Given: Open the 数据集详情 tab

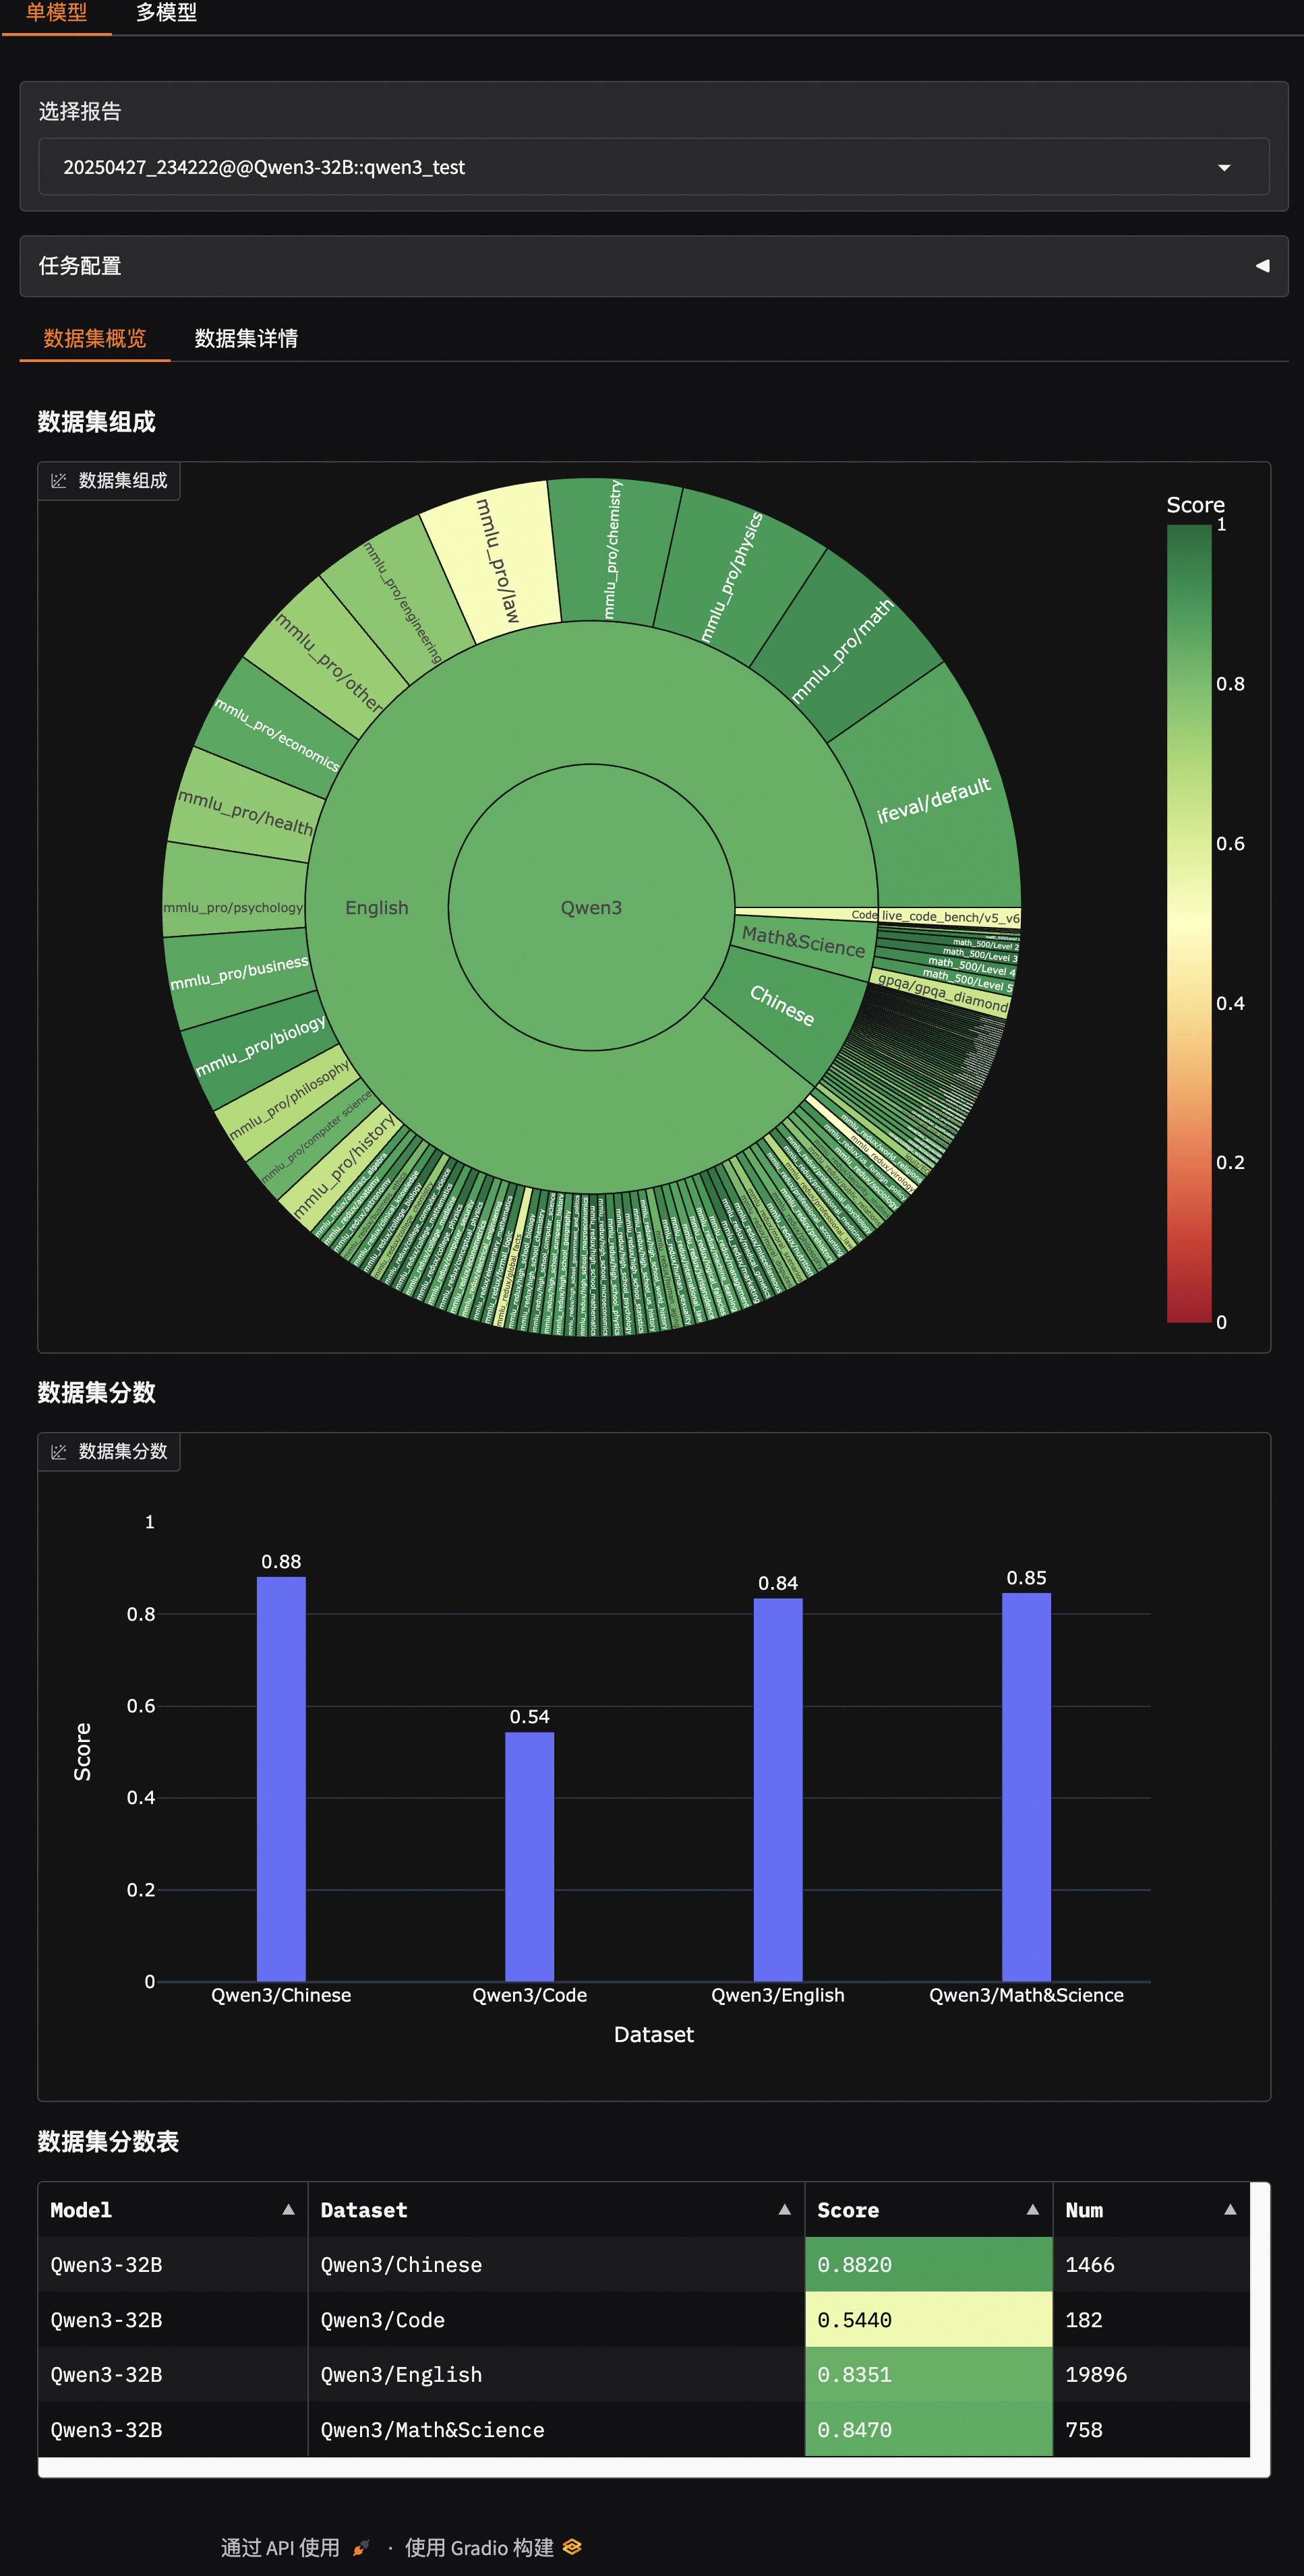Looking at the screenshot, I should (246, 338).
